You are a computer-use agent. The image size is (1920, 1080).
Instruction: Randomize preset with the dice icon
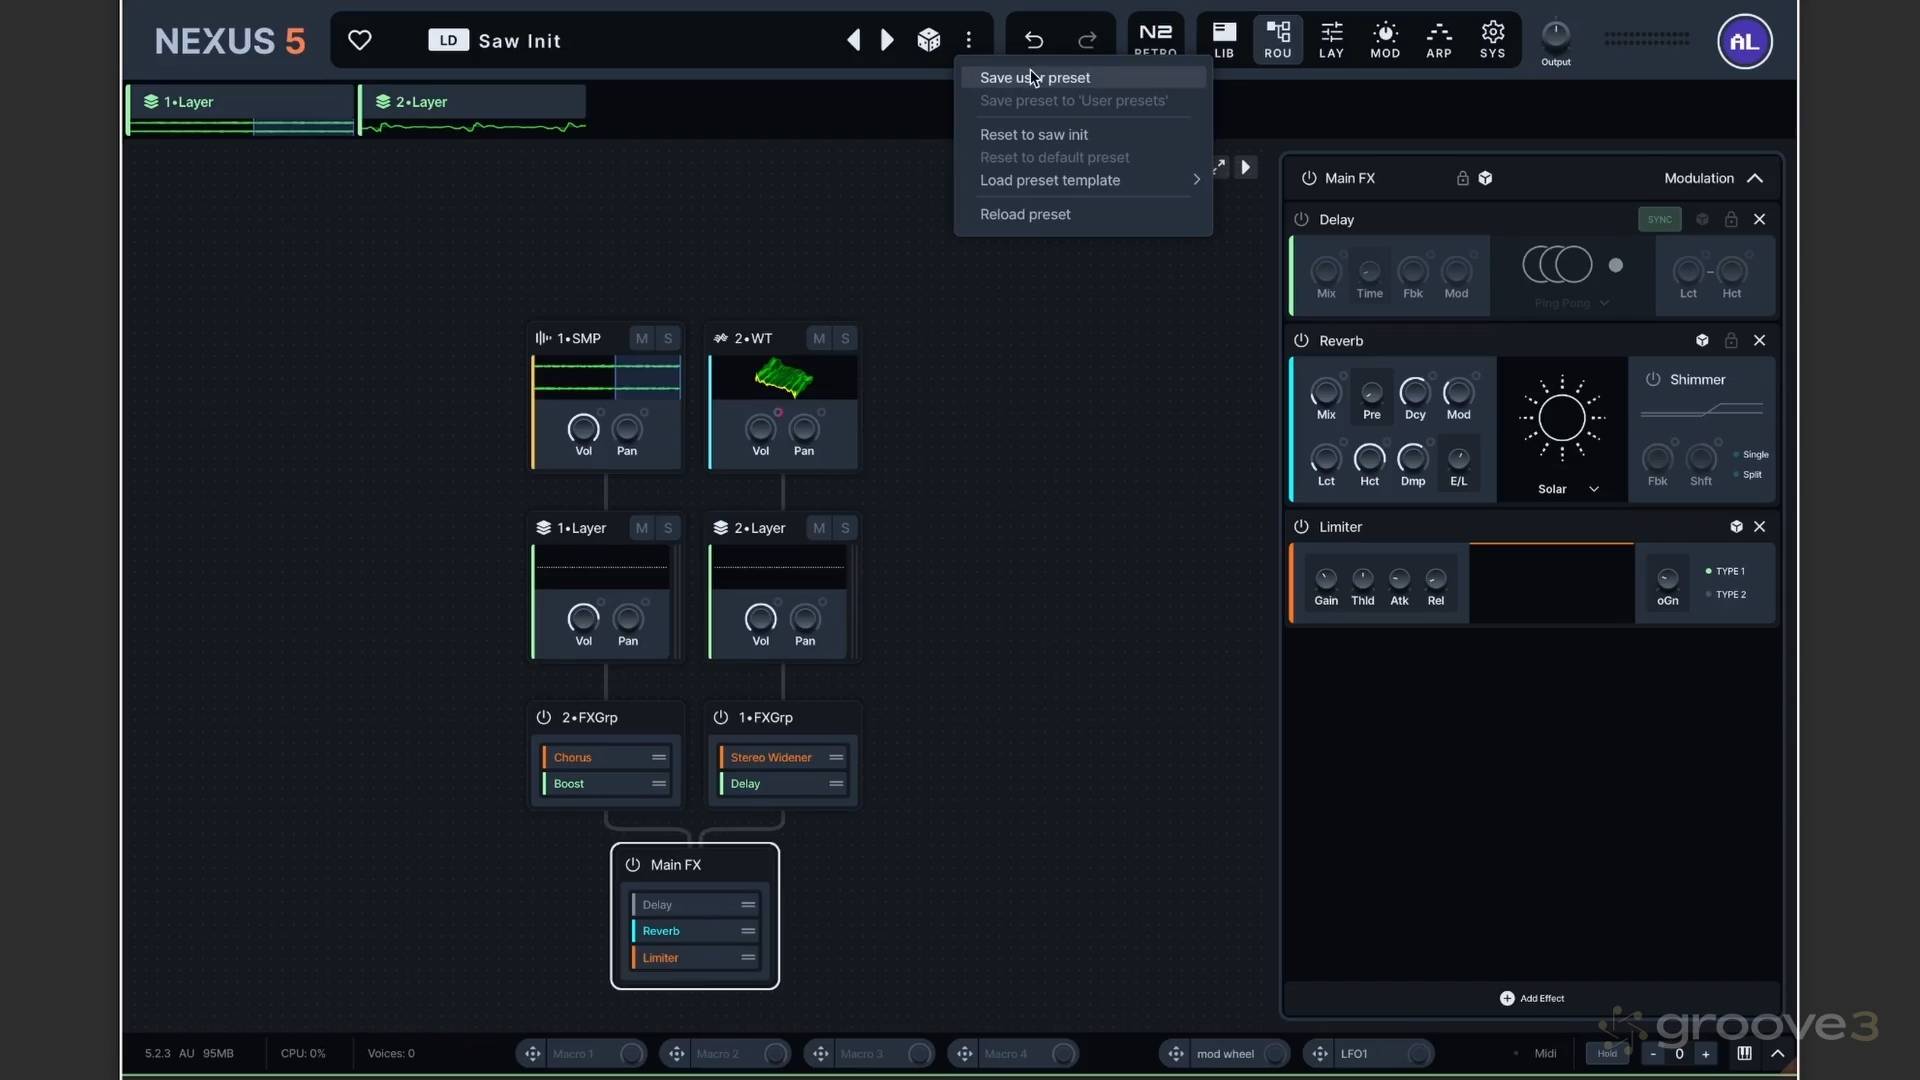pyautogui.click(x=929, y=40)
